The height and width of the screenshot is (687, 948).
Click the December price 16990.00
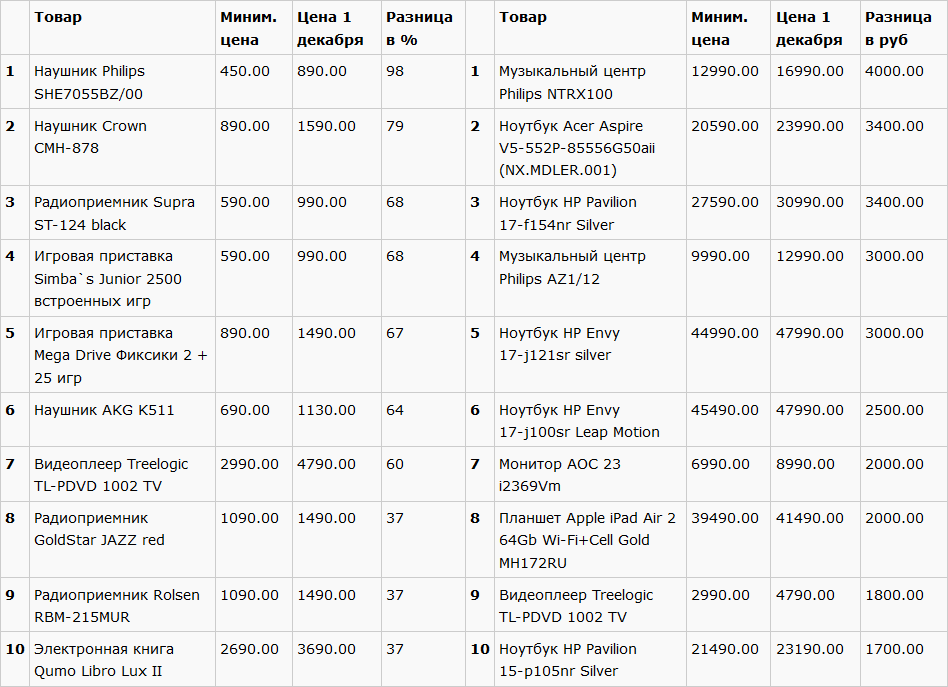pyautogui.click(x=810, y=71)
